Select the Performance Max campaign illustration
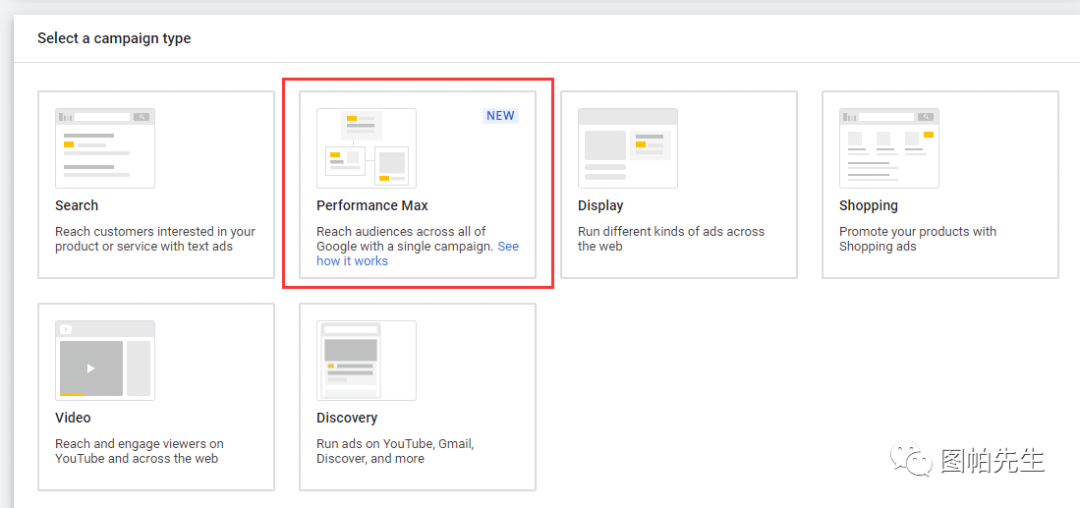1080x508 pixels. tap(366, 148)
